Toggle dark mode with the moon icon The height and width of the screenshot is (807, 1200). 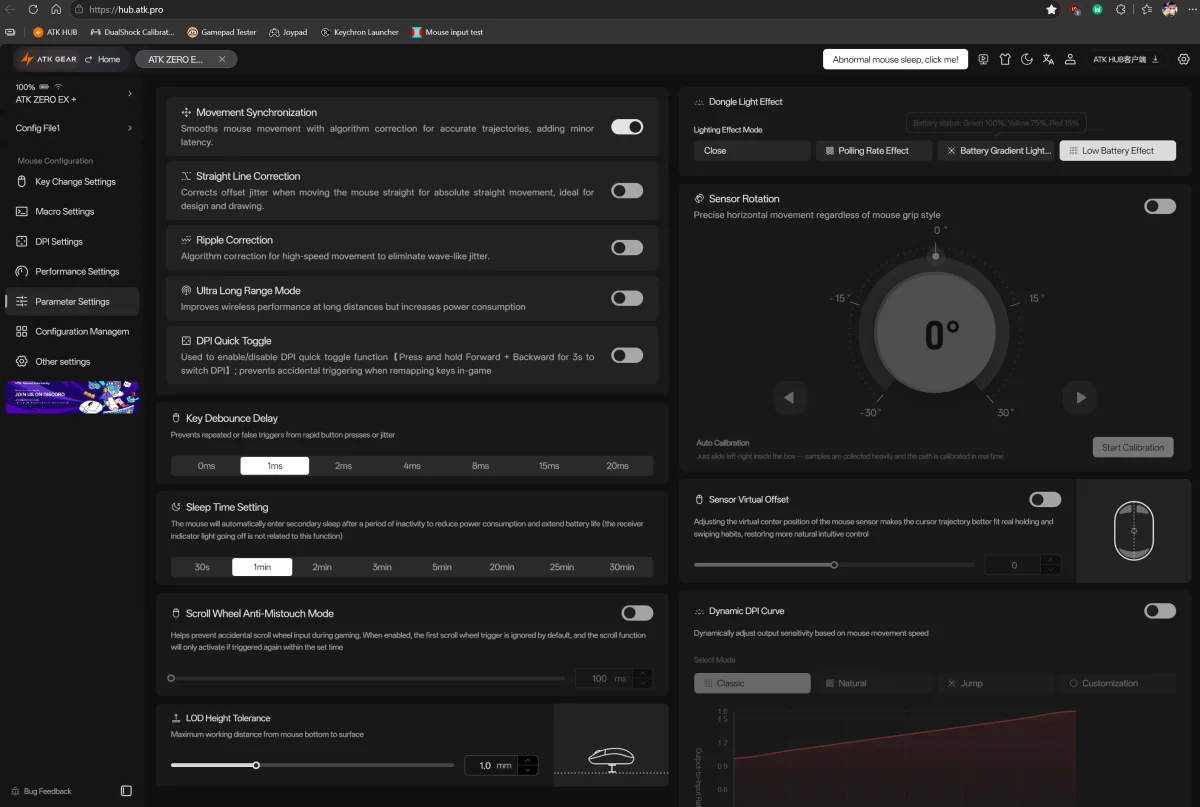coord(1026,59)
